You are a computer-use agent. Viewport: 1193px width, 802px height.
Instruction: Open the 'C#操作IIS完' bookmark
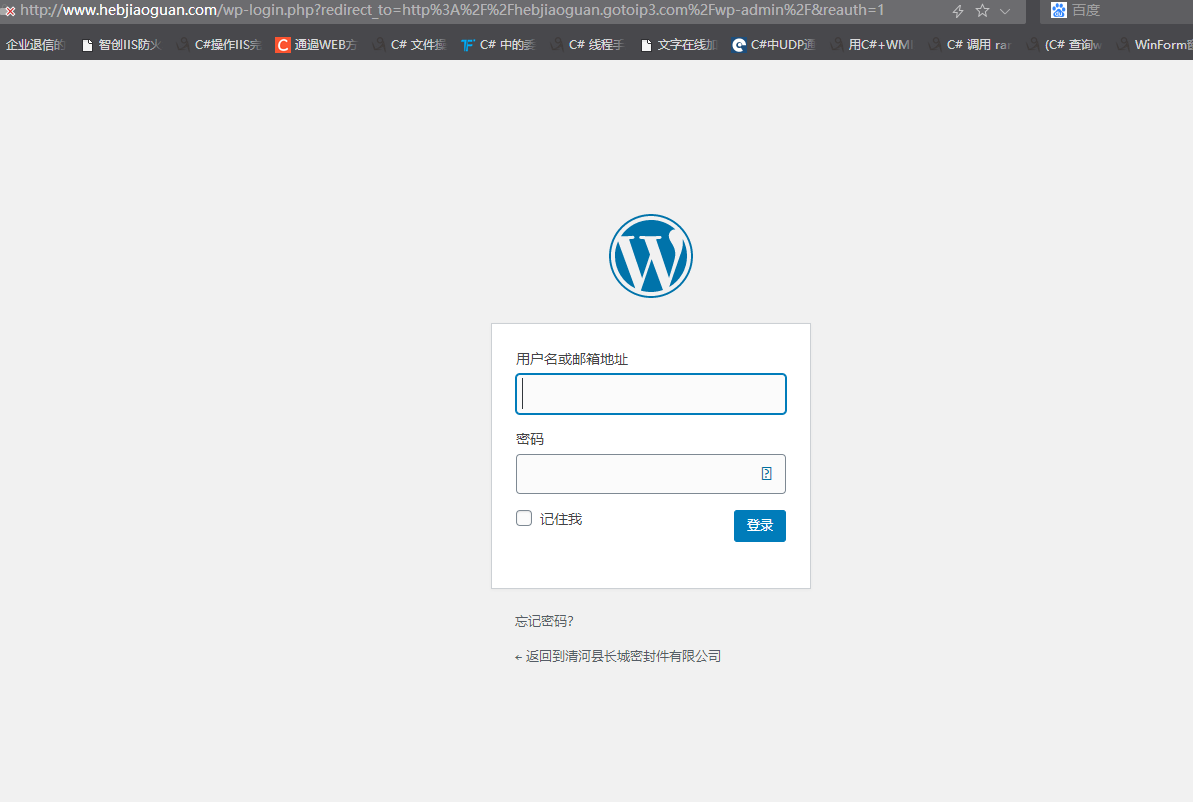coord(220,45)
